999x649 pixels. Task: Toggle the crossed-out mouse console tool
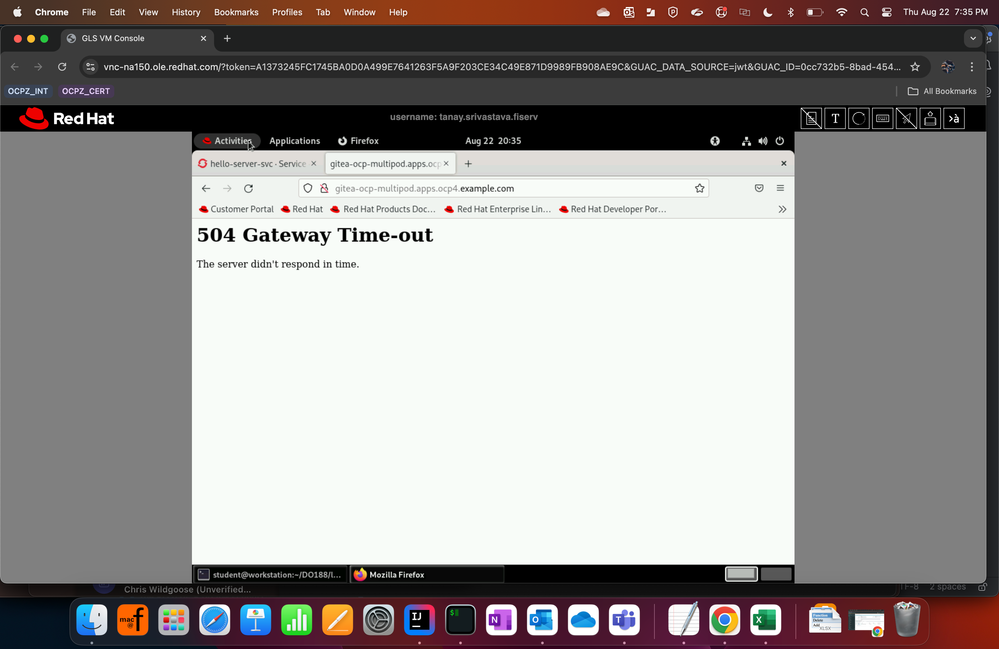[x=906, y=119]
